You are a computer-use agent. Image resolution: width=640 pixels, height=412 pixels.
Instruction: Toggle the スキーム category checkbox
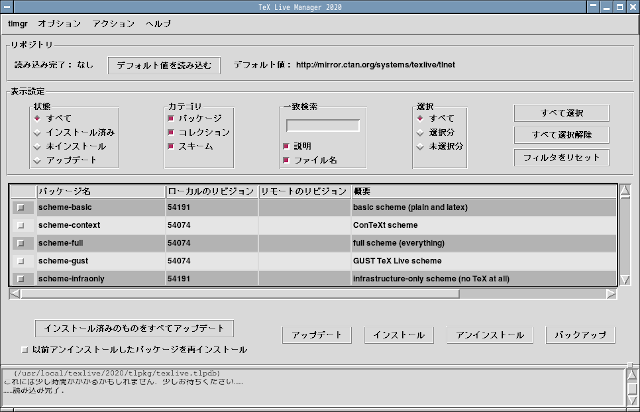(171, 146)
